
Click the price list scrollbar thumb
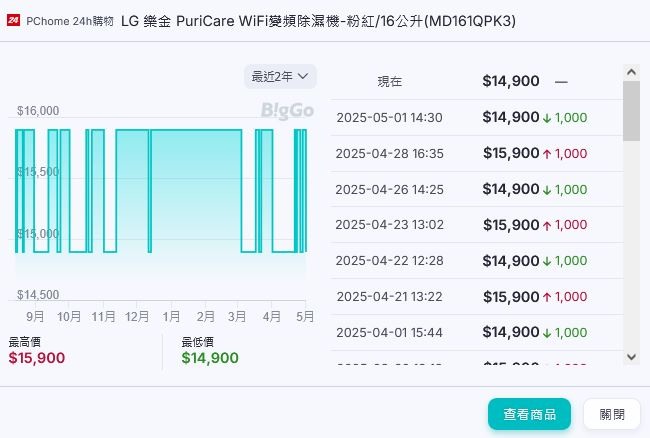[x=631, y=111]
